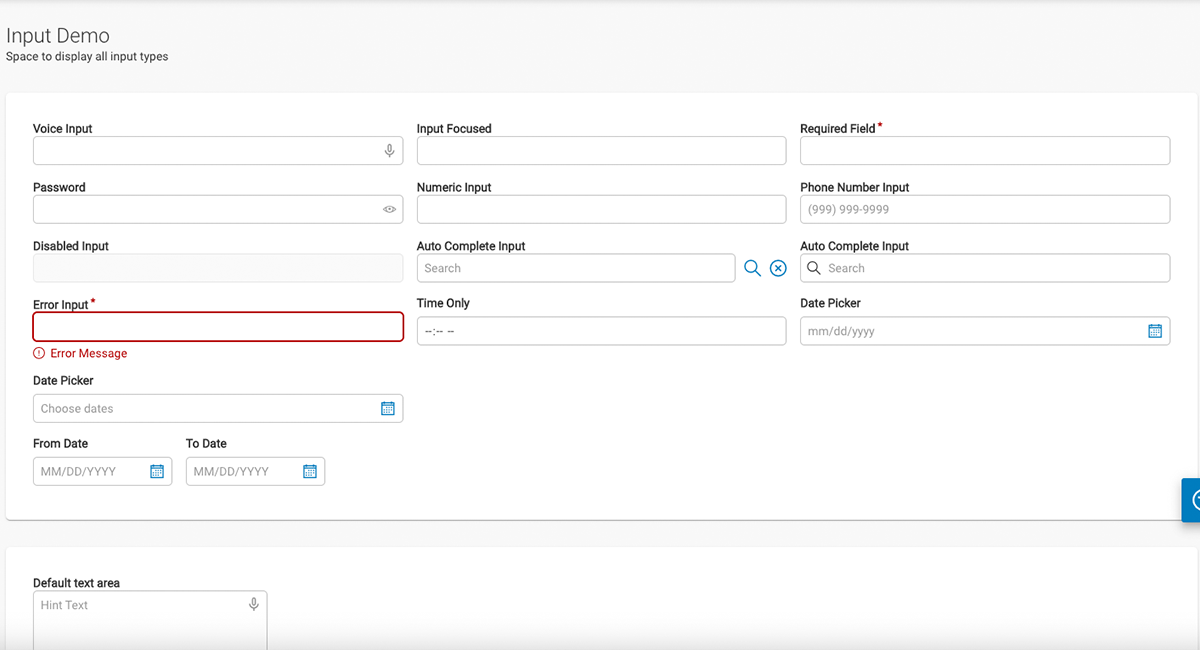Select the Required Field input box
Image resolution: width=1200 pixels, height=650 pixels.
(x=984, y=151)
